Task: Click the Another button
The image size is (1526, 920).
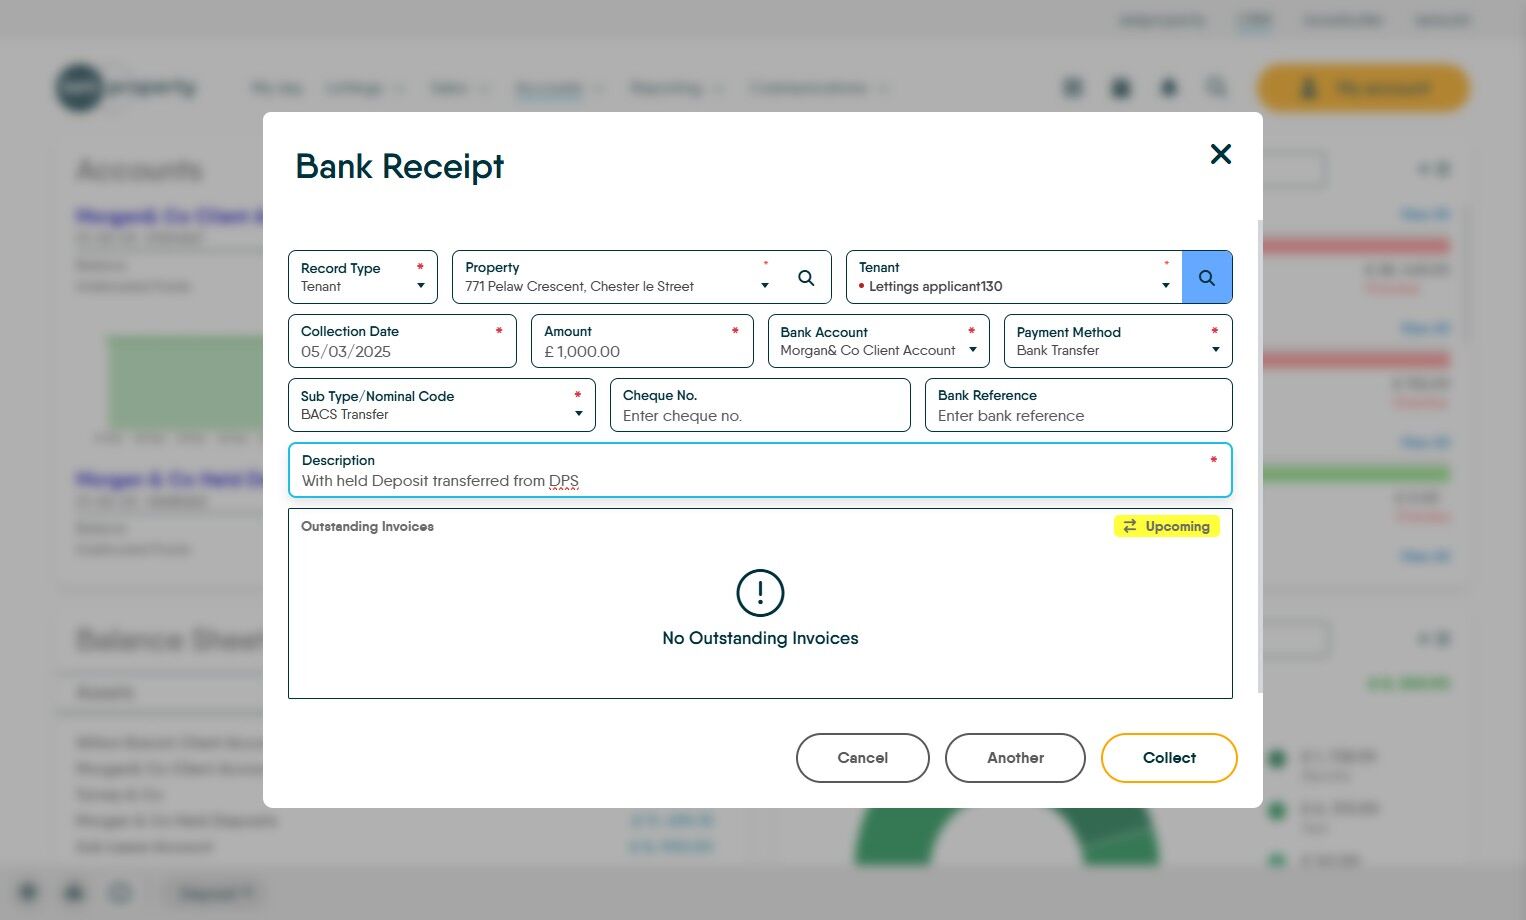Action: pyautogui.click(x=1015, y=758)
